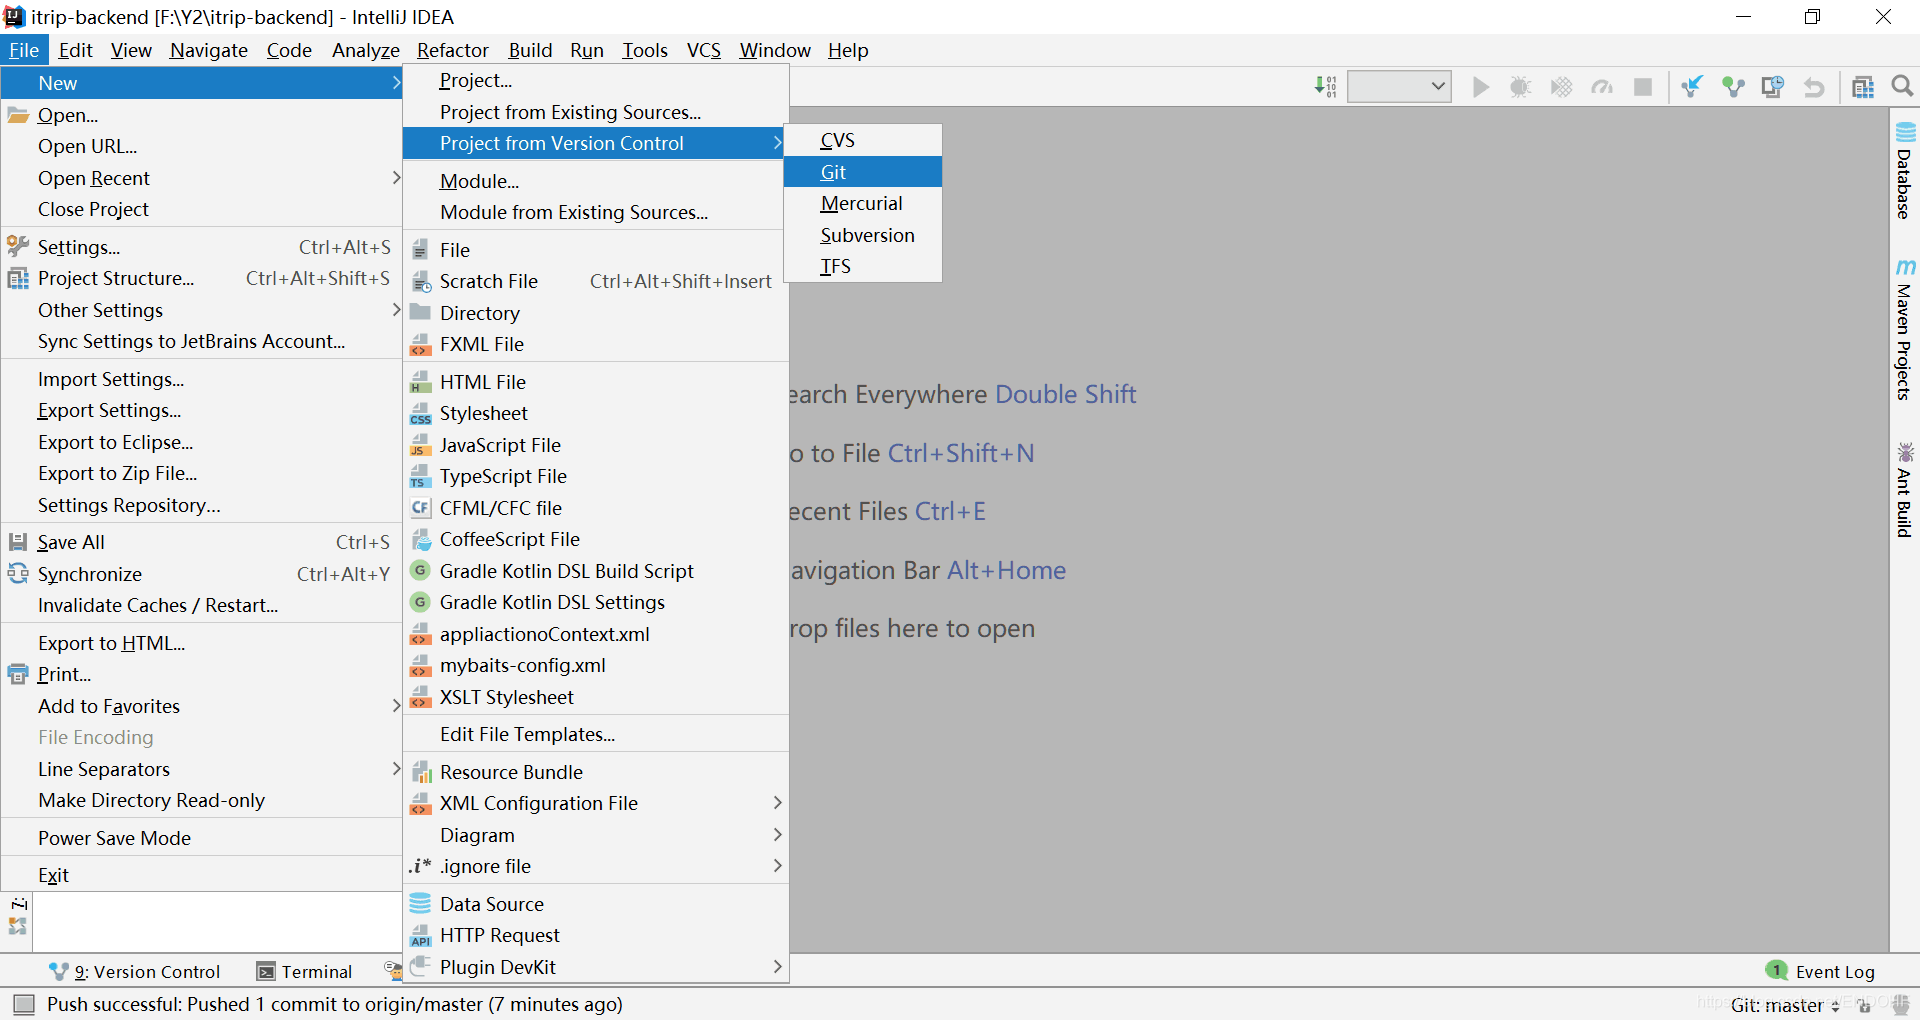Open Project Structure from the toolbar icon

pyautogui.click(x=1862, y=87)
